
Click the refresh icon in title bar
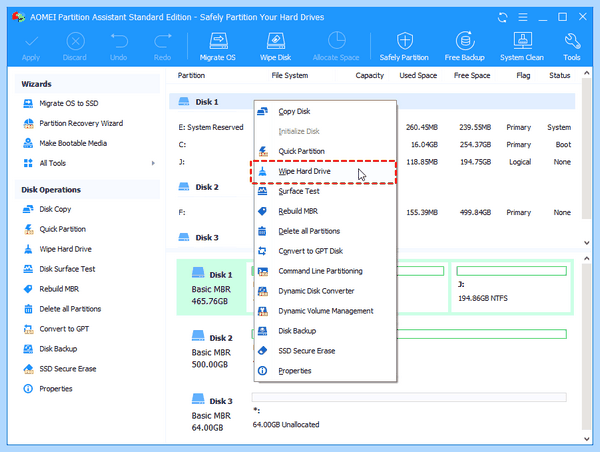click(502, 17)
